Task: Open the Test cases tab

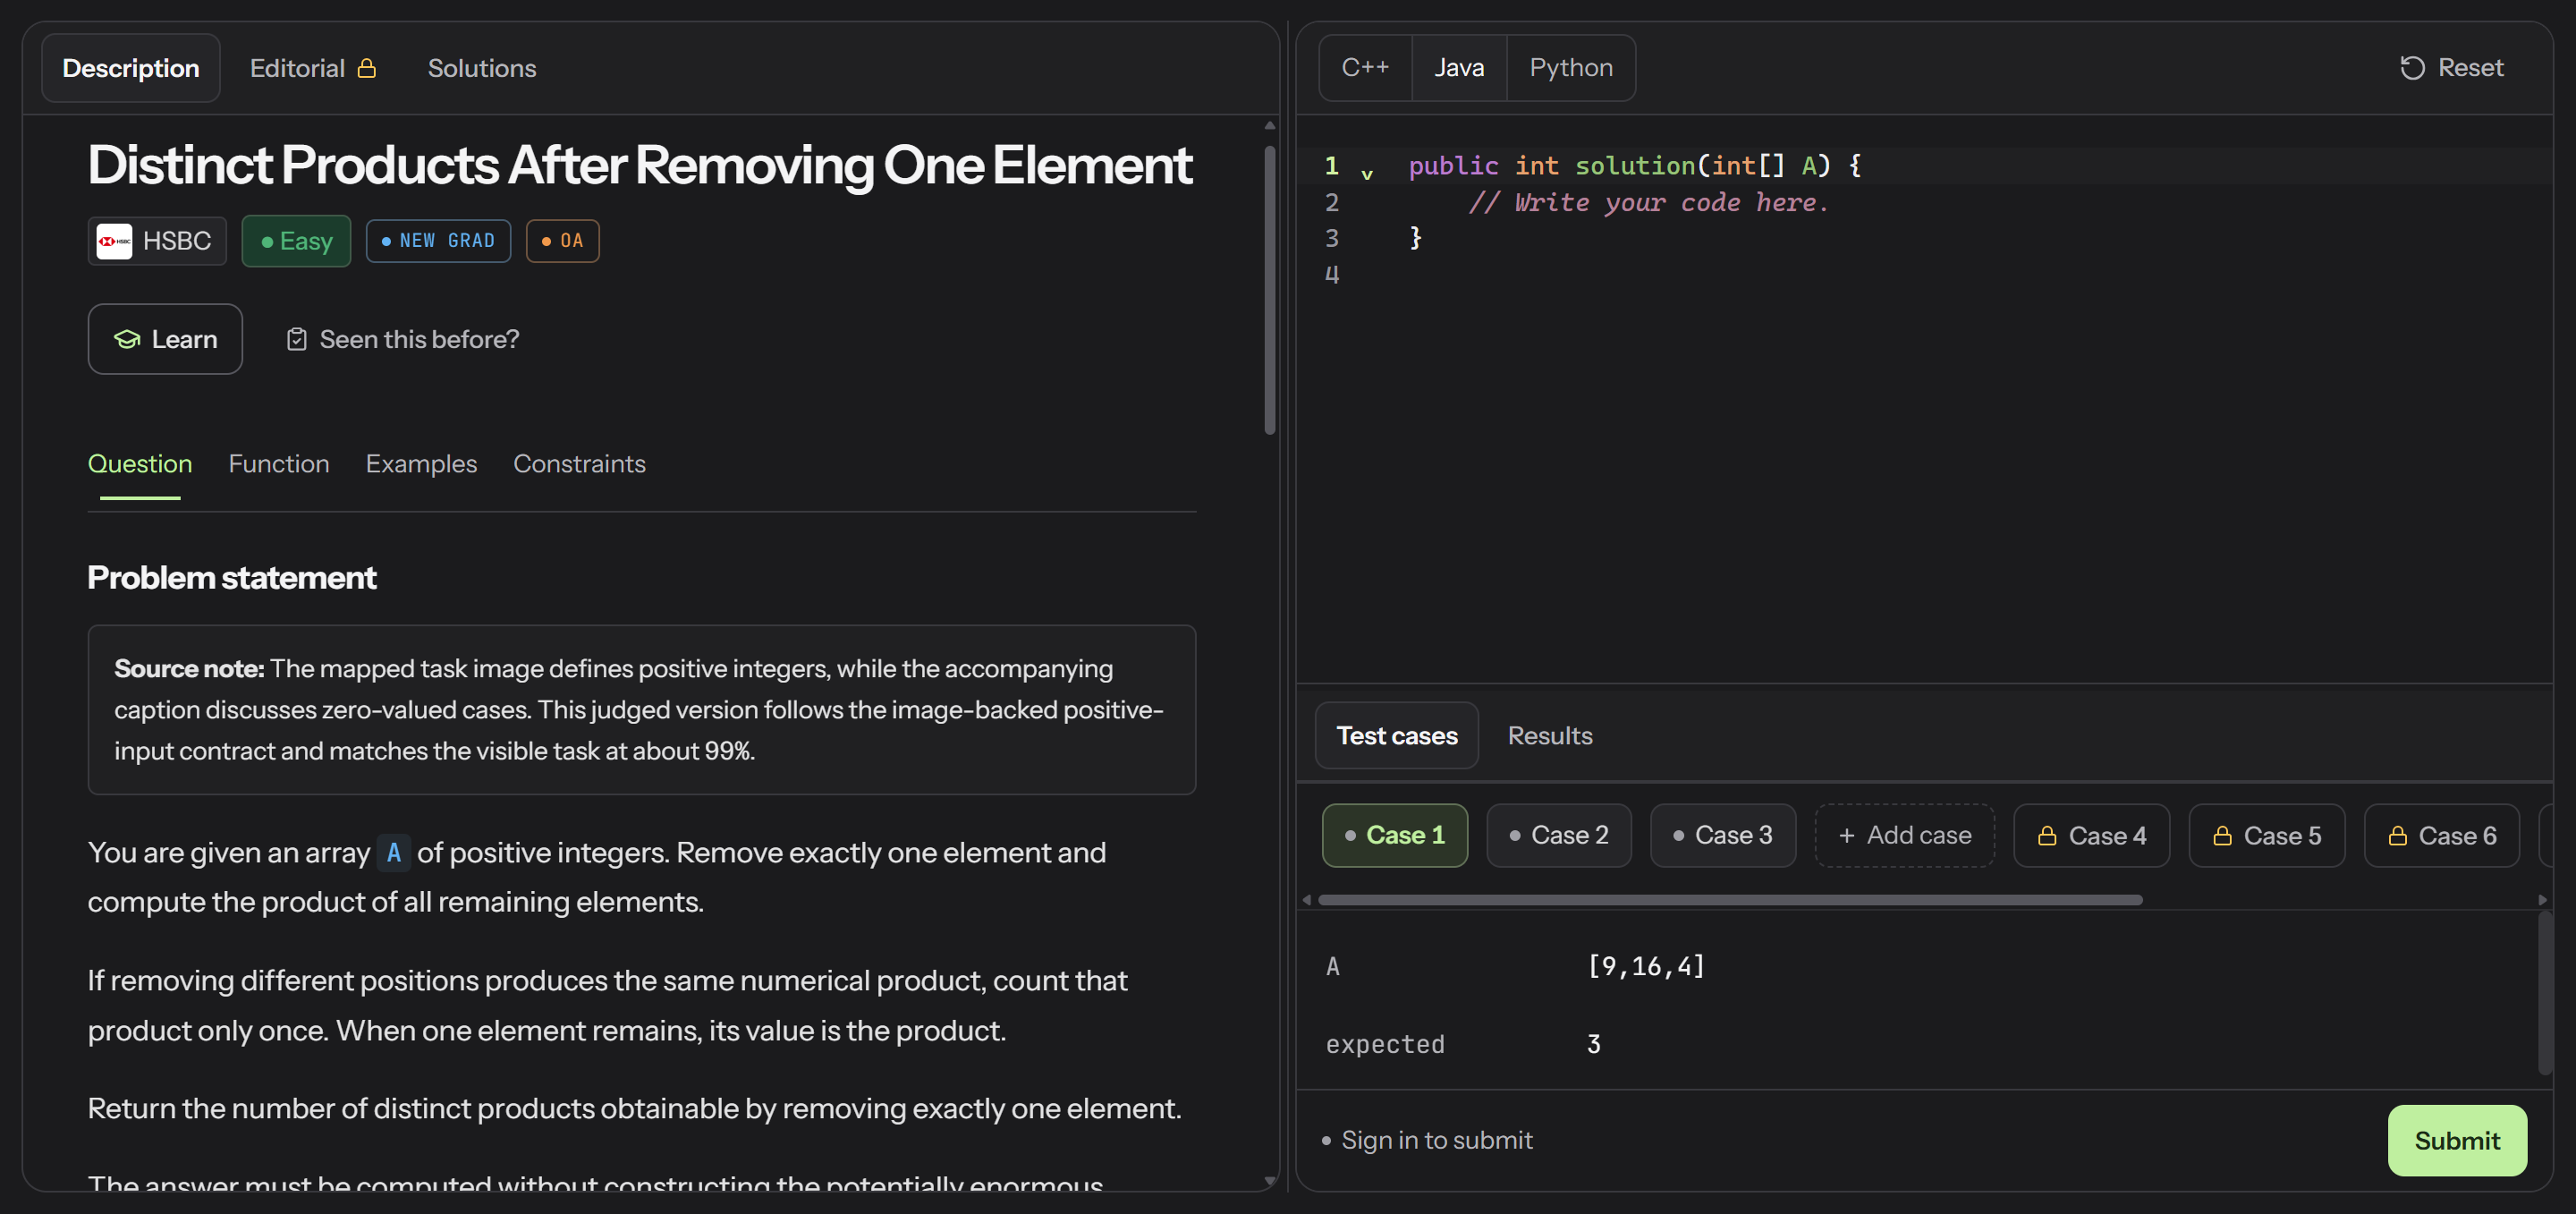Action: pos(1397,735)
